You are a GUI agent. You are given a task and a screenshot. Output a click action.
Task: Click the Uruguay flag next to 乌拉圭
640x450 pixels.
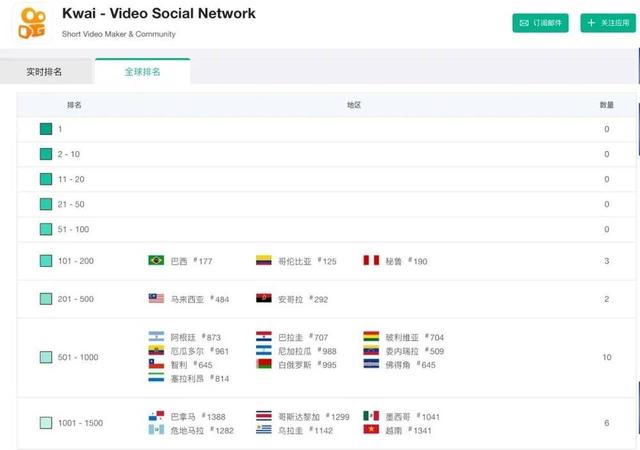point(264,430)
